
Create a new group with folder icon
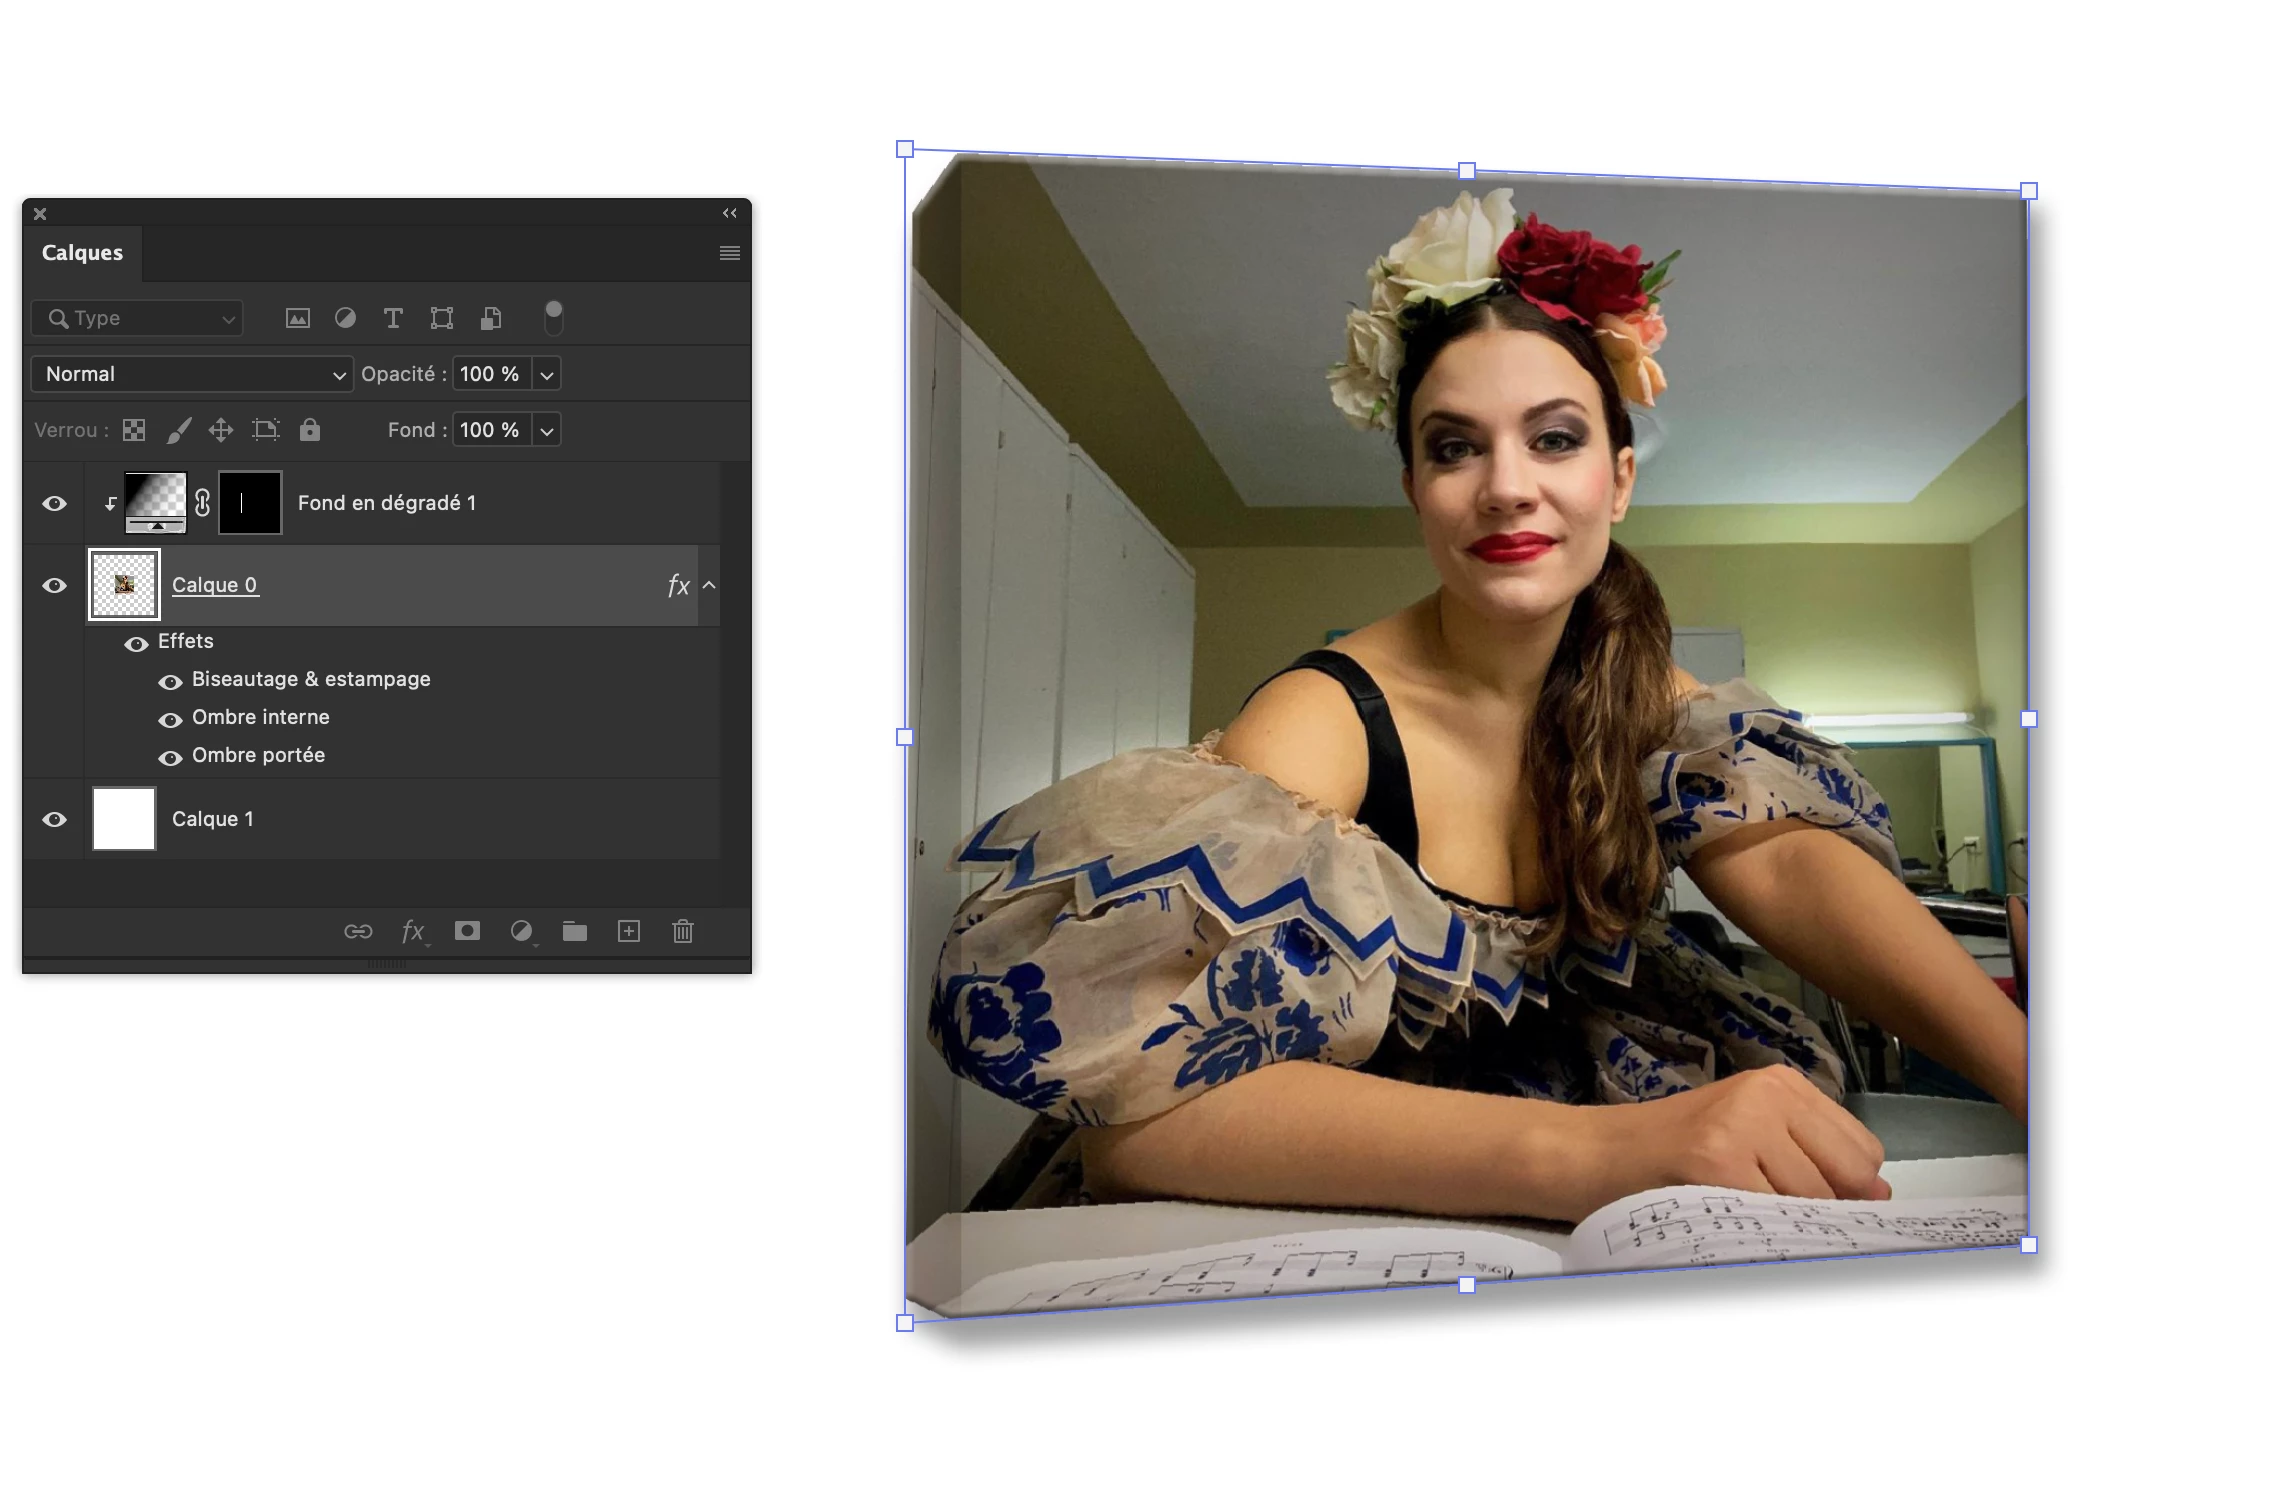tap(574, 931)
